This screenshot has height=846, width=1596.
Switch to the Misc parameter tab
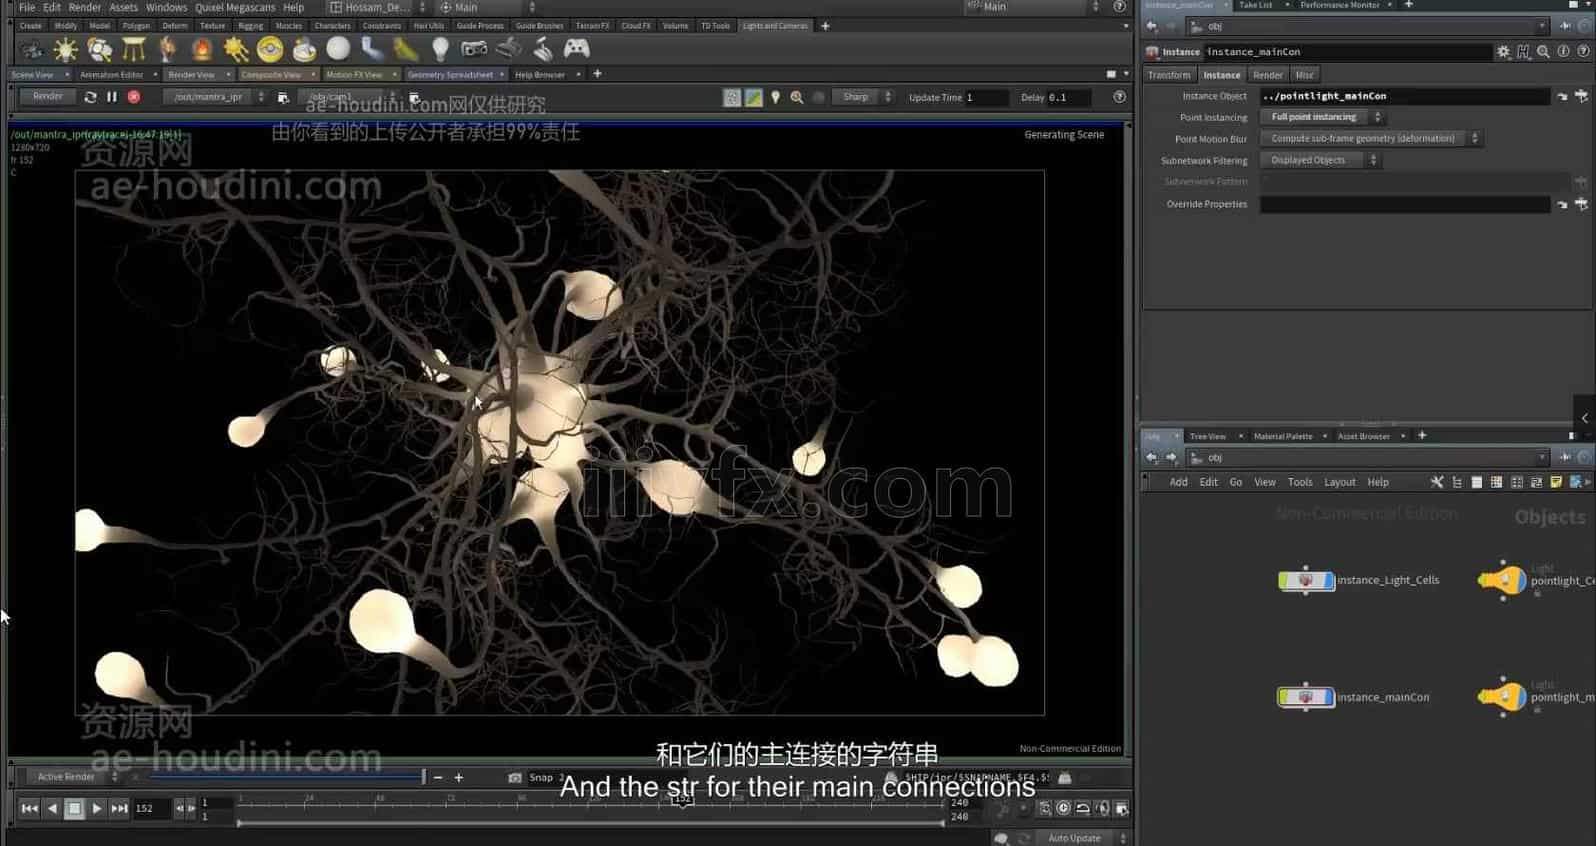click(x=1305, y=75)
